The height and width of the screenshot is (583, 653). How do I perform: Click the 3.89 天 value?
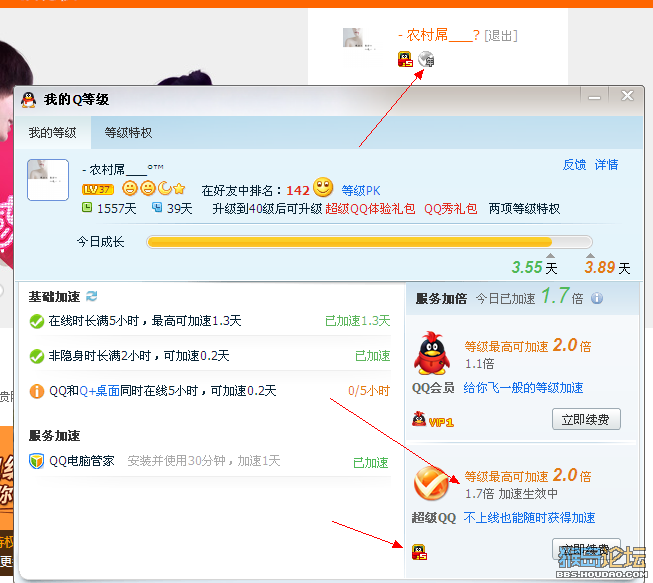607,267
